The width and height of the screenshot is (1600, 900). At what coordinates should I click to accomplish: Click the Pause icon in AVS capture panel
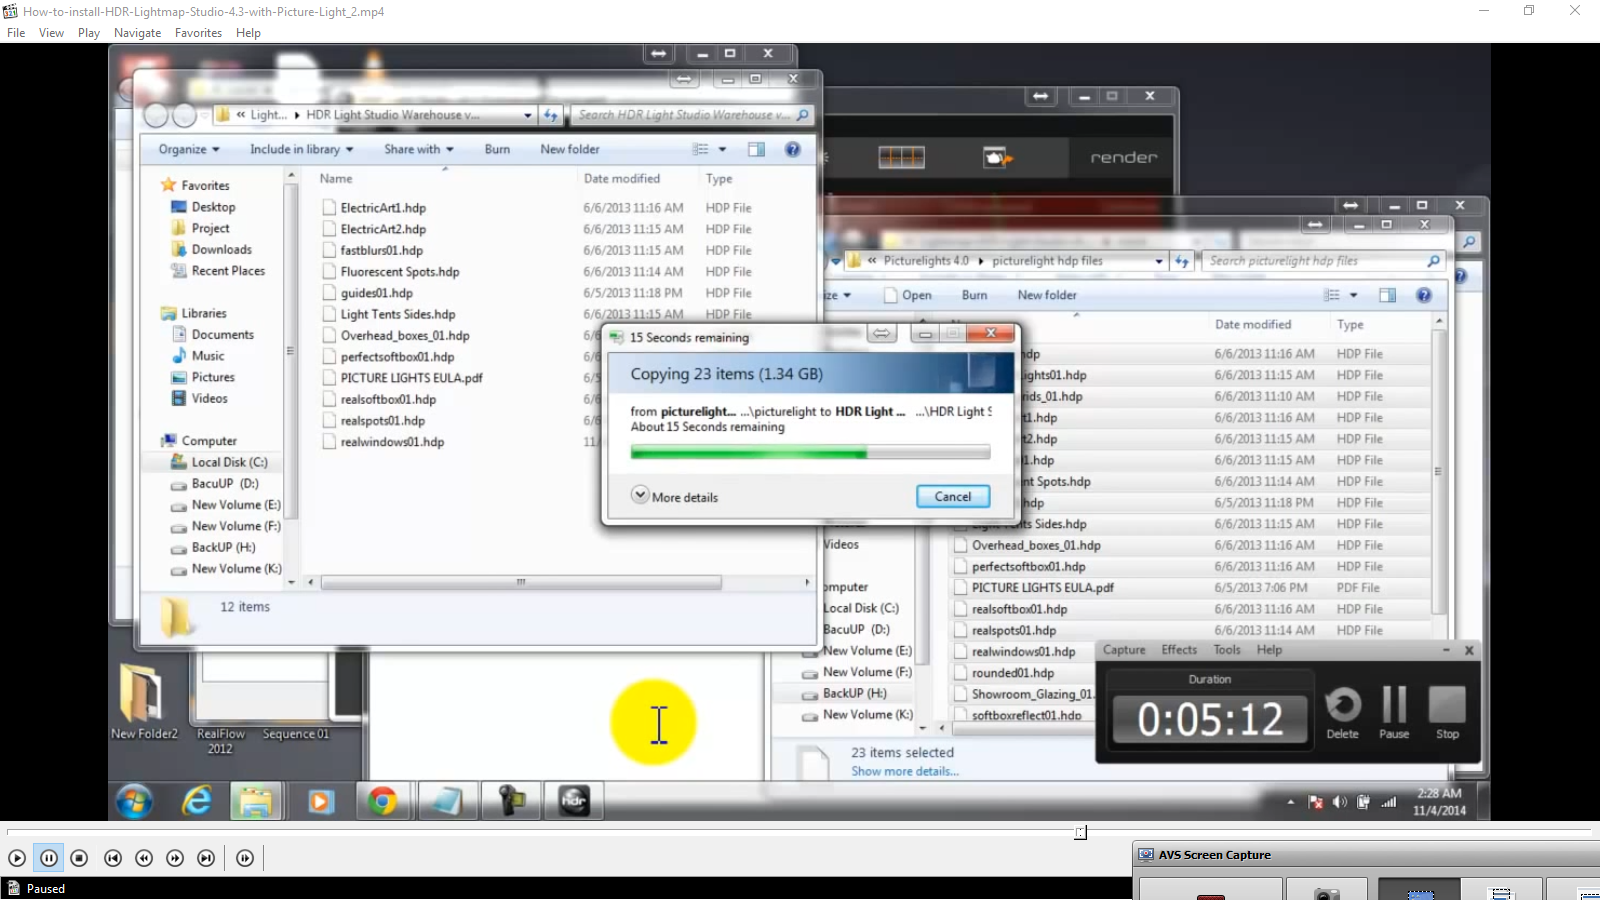pos(1394,713)
